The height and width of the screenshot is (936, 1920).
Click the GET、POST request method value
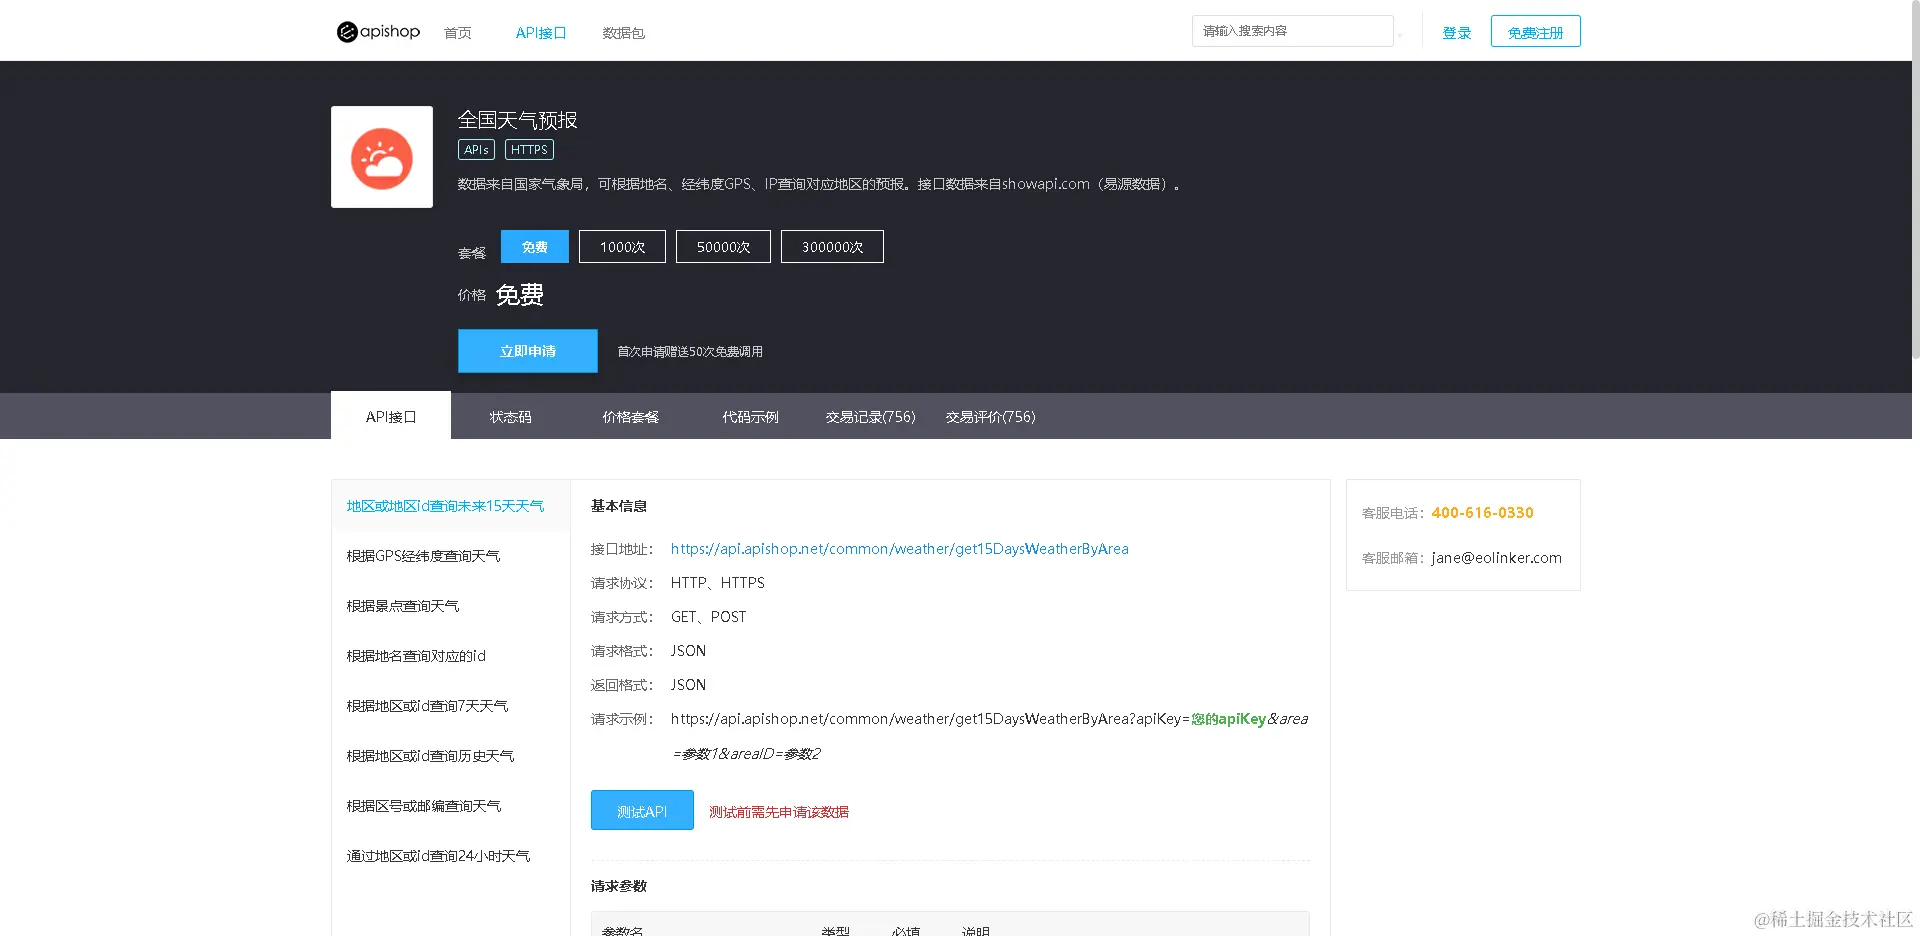point(709,617)
